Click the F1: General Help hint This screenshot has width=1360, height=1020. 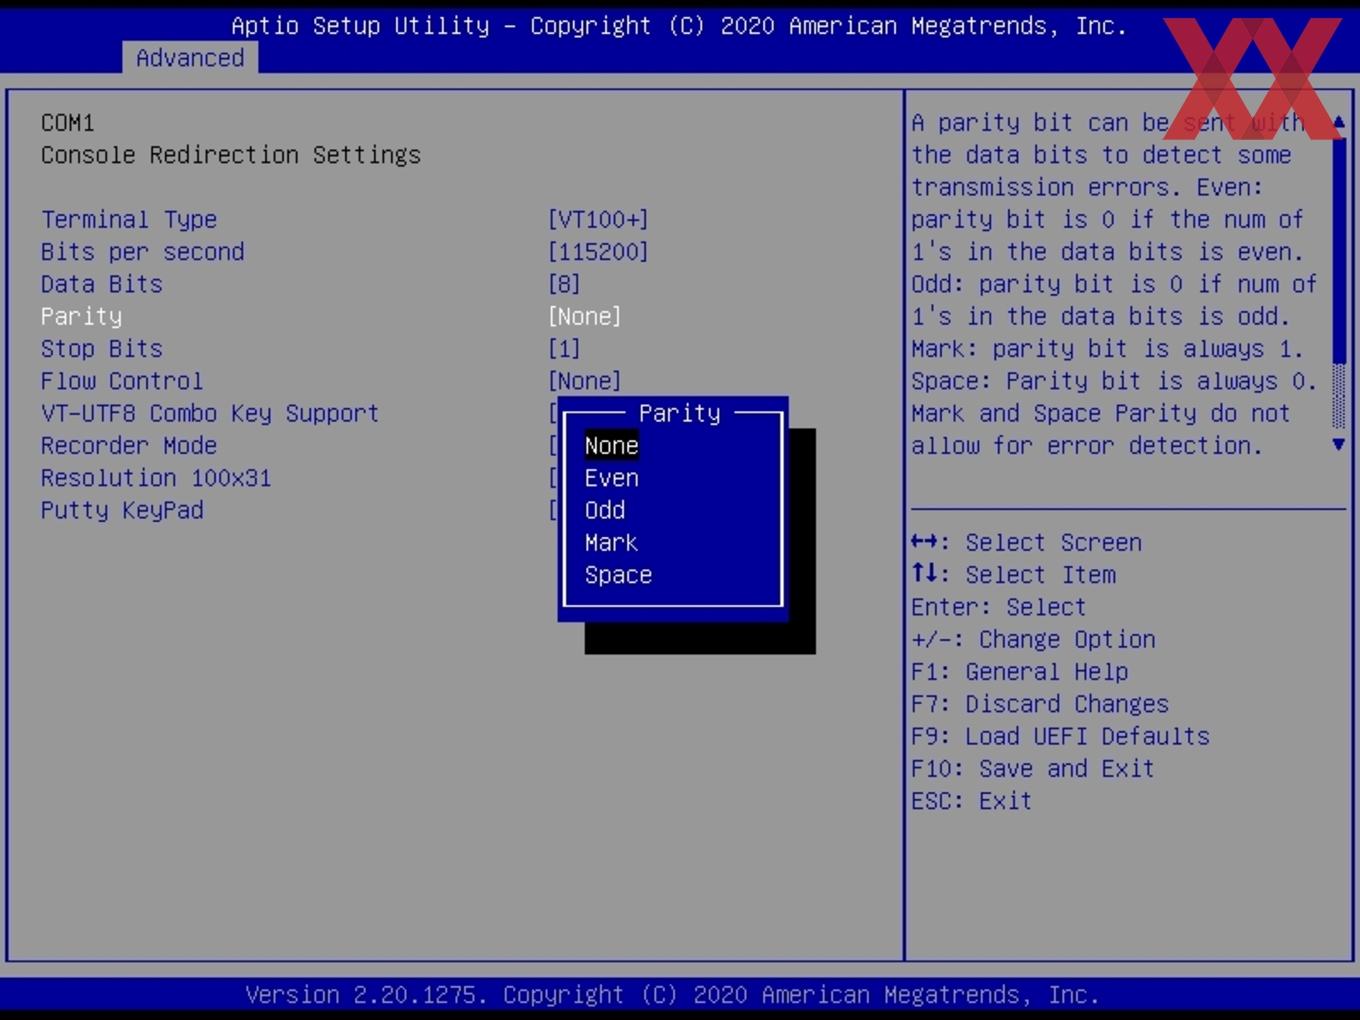coord(1019,672)
